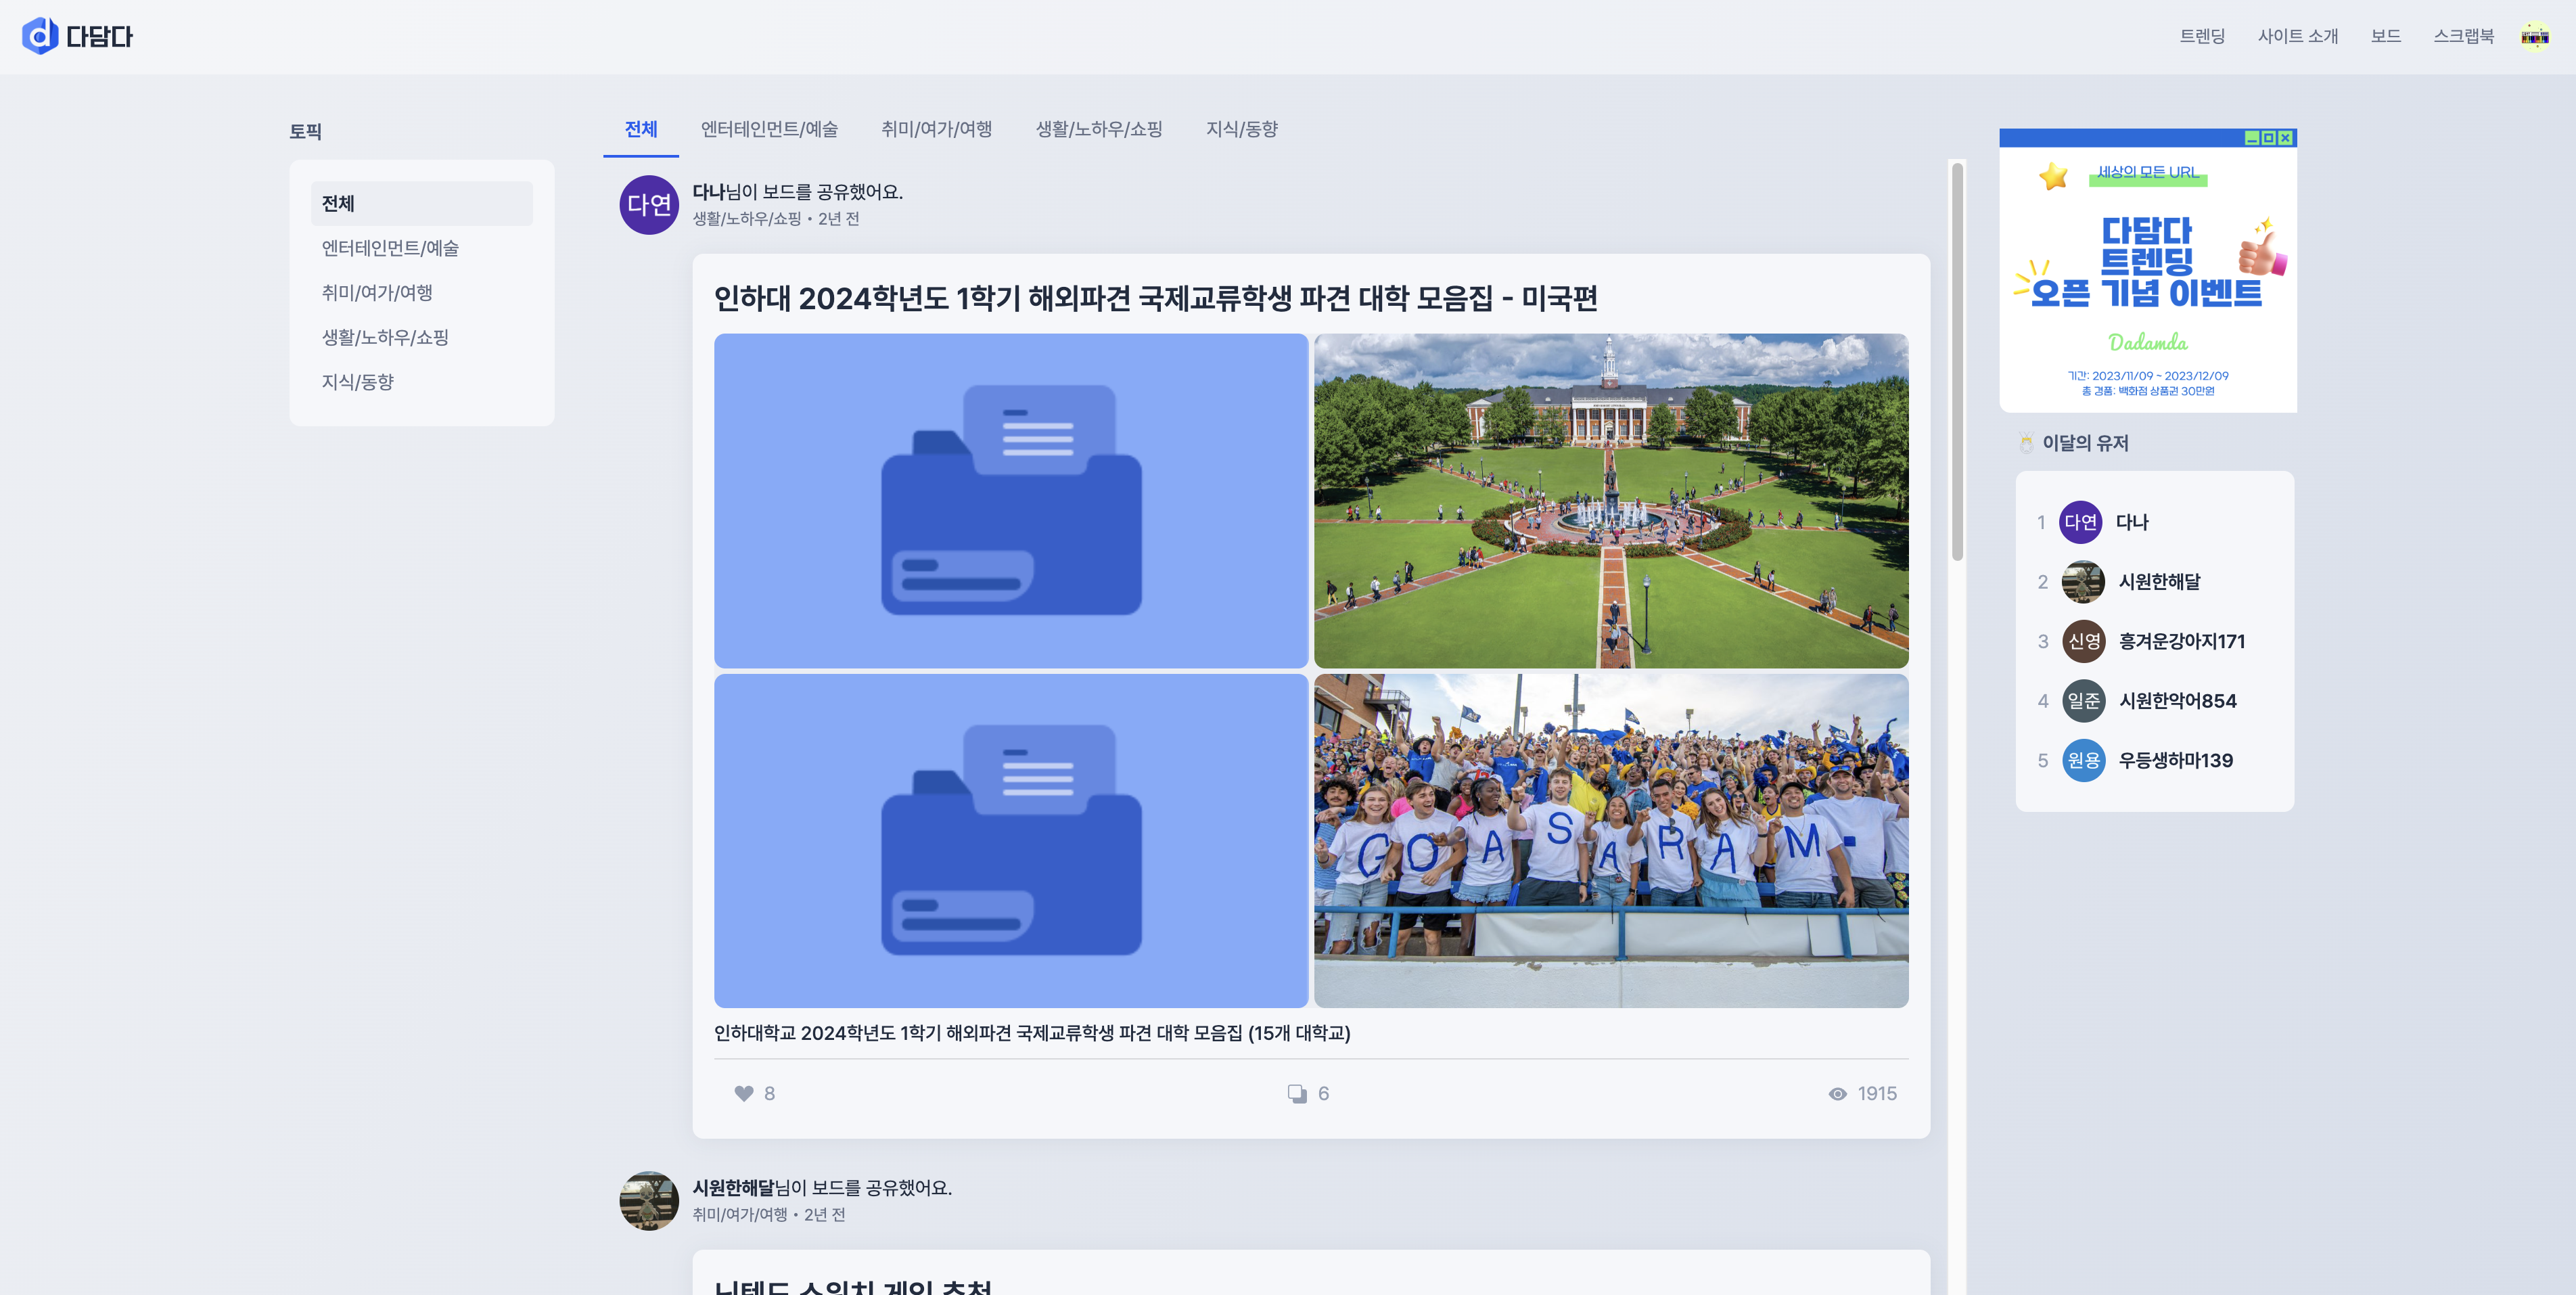The height and width of the screenshot is (1295, 2576).
Task: Click the eye view-count icon
Action: (x=1837, y=1093)
